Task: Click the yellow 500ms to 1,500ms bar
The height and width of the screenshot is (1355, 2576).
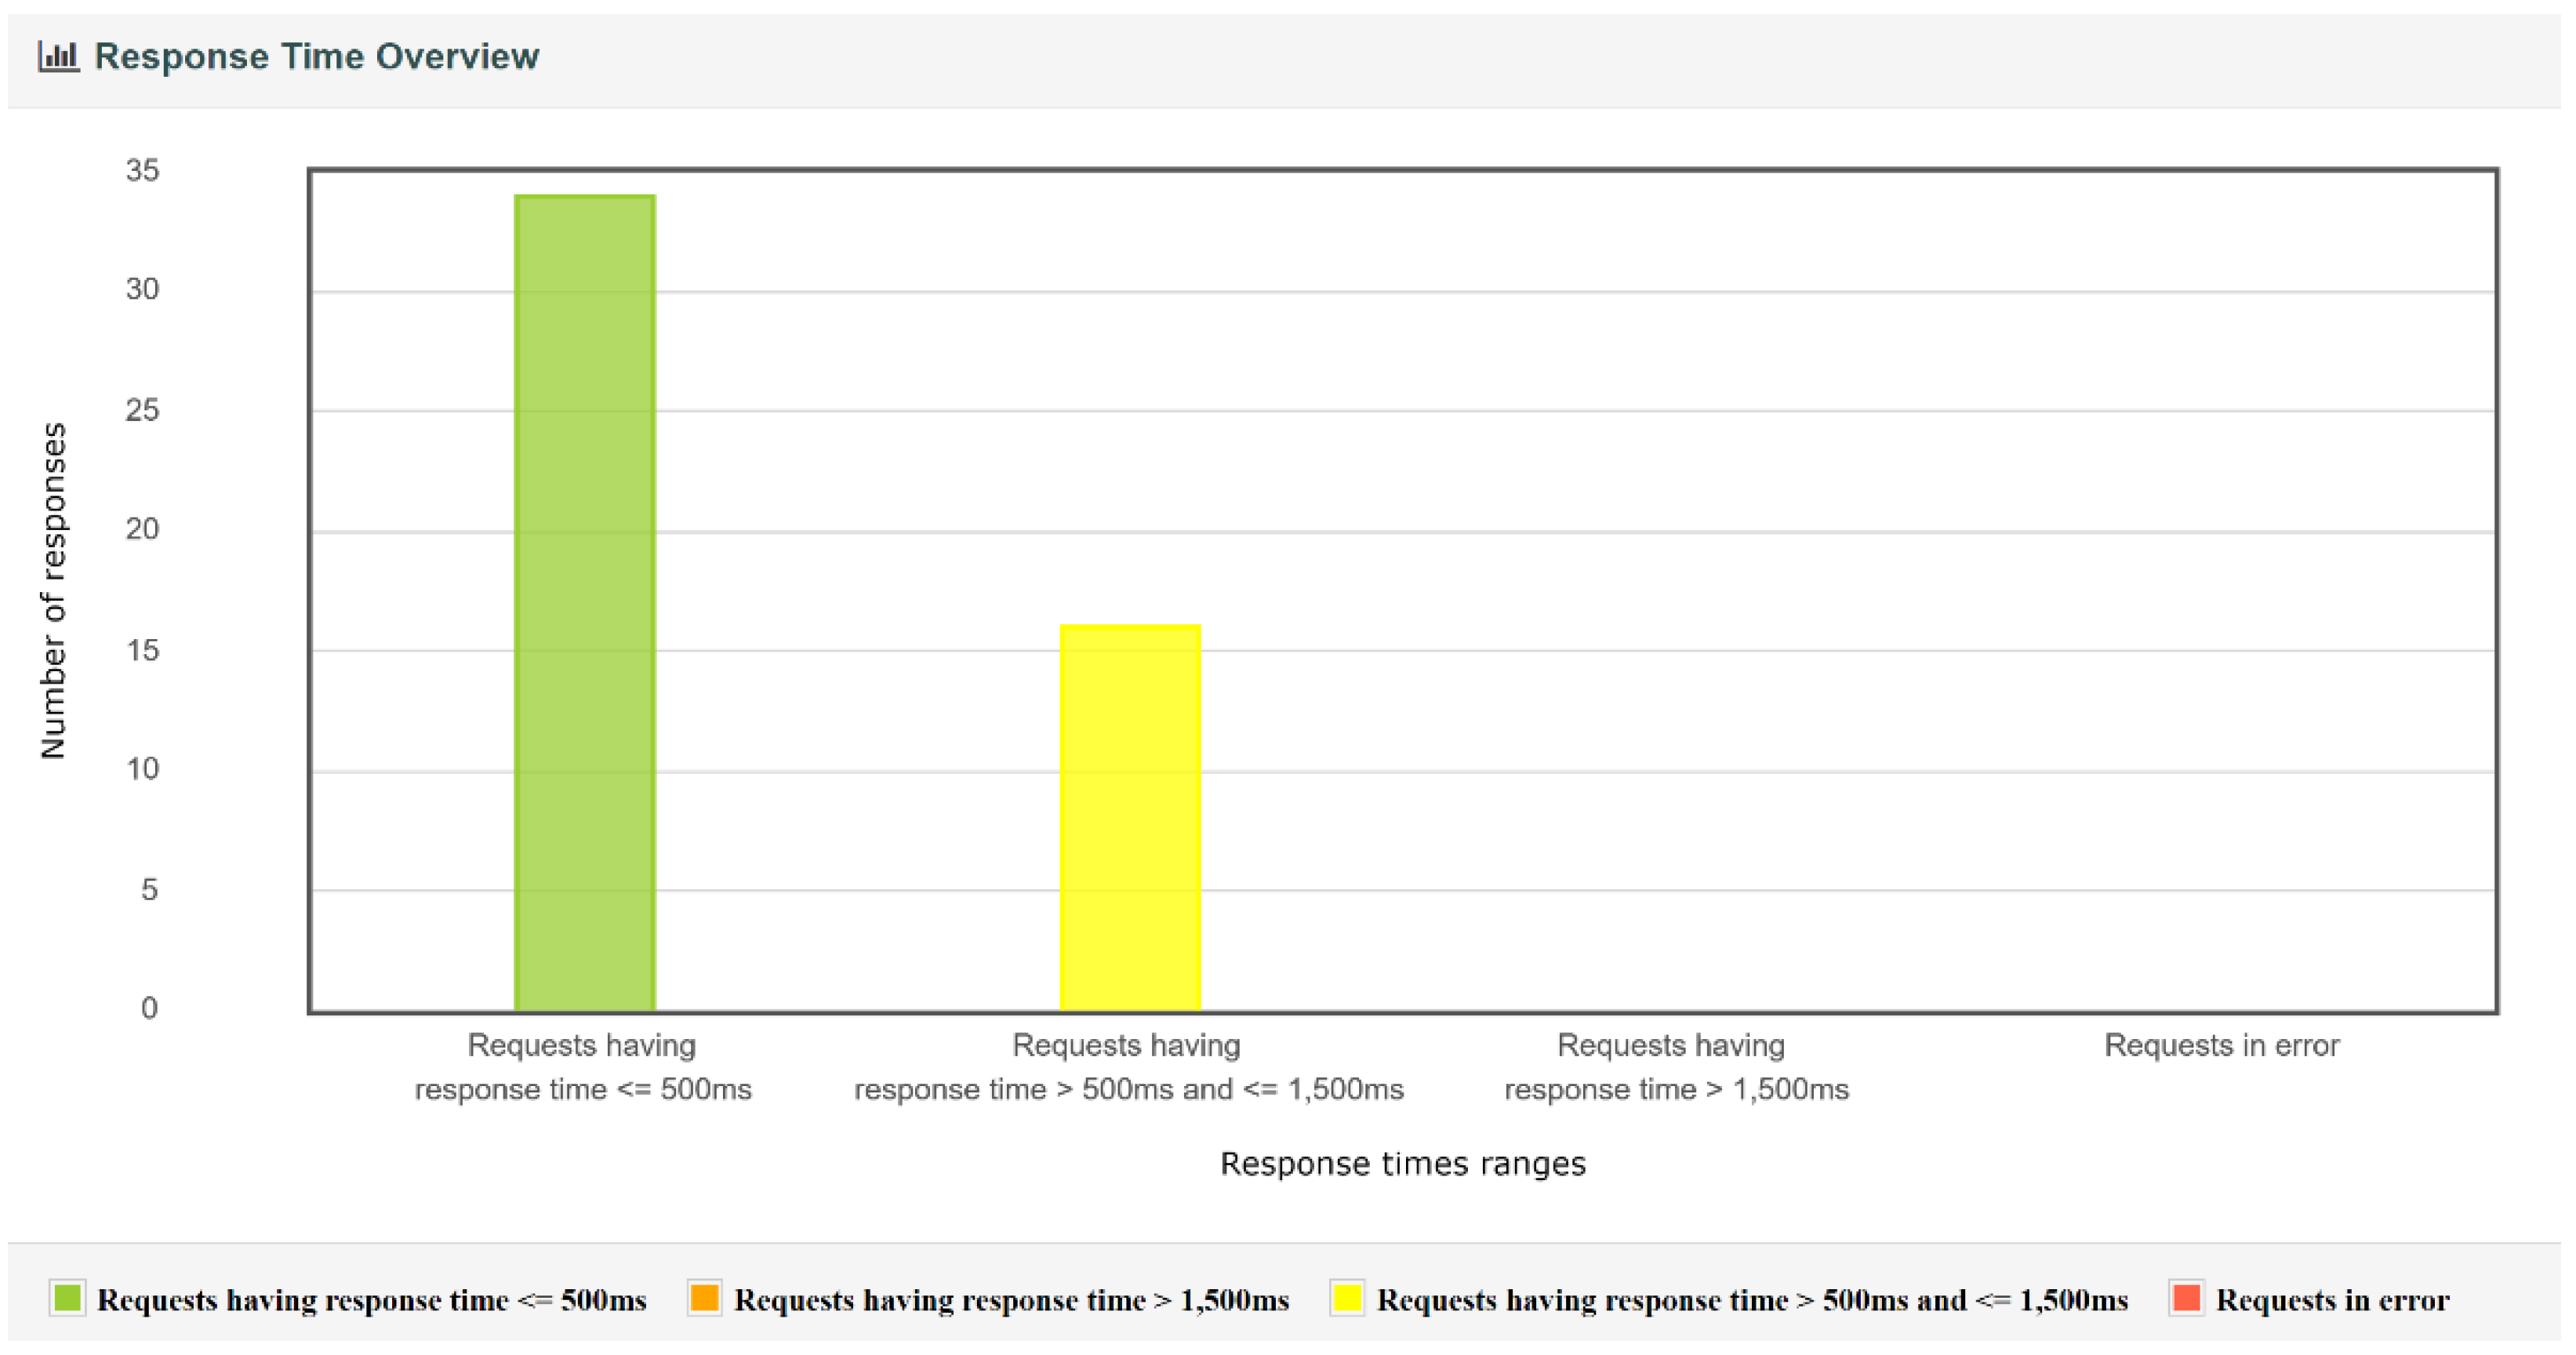Action: (x=1130, y=817)
